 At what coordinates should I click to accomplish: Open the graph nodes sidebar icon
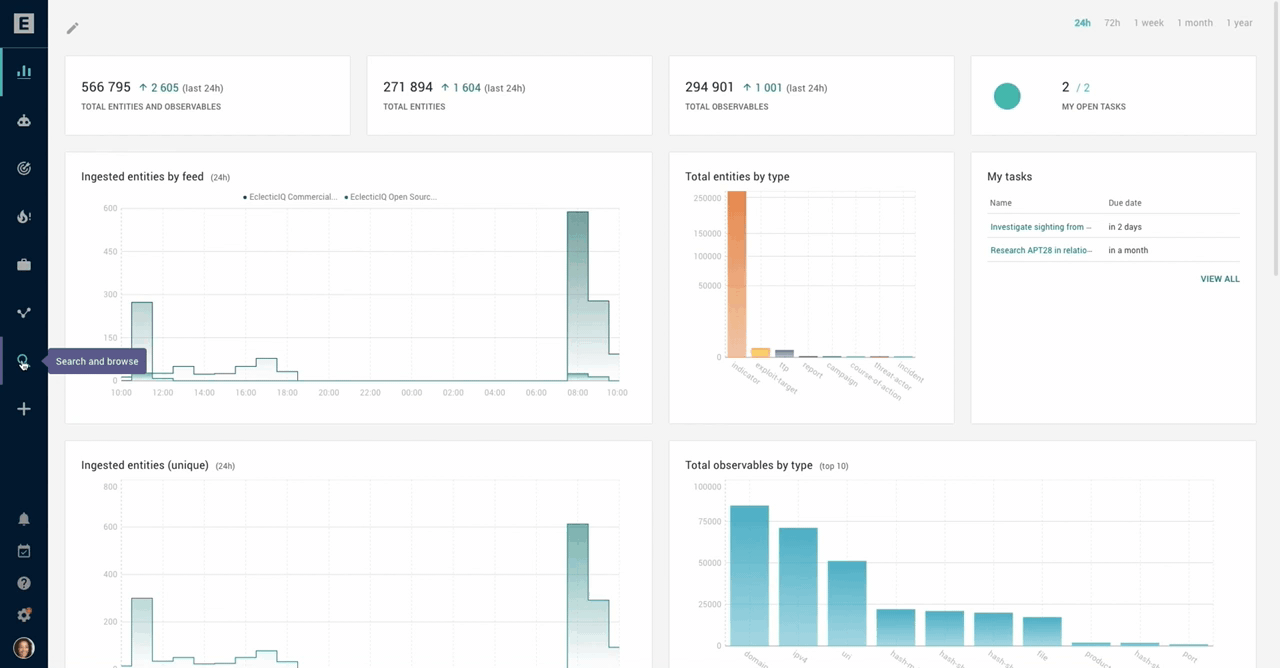click(x=24, y=313)
